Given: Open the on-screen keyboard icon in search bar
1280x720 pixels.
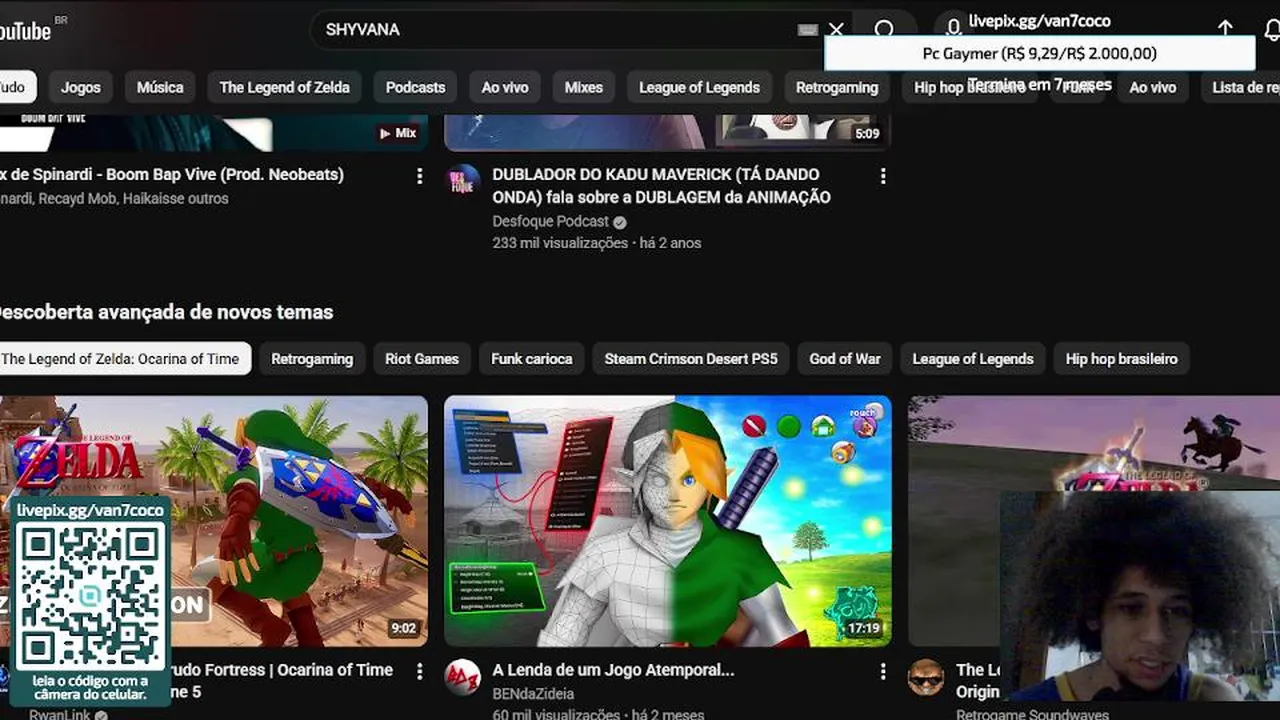Looking at the screenshot, I should (808, 30).
